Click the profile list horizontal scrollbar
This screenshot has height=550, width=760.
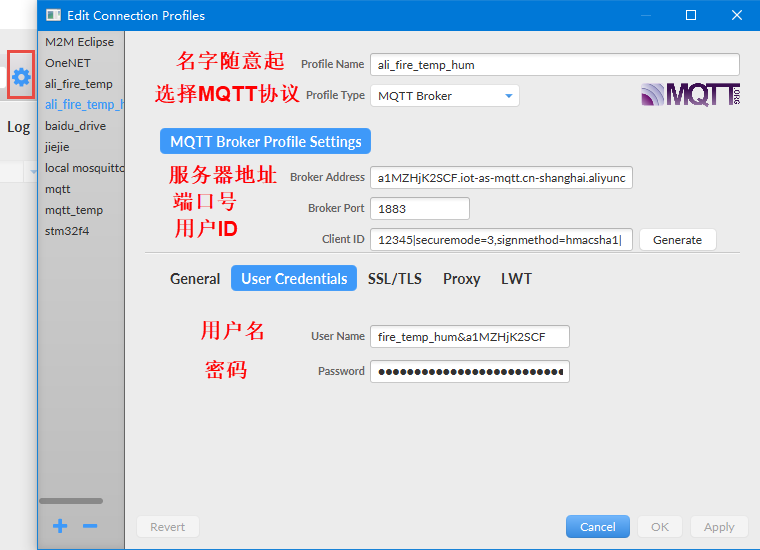pos(71,501)
